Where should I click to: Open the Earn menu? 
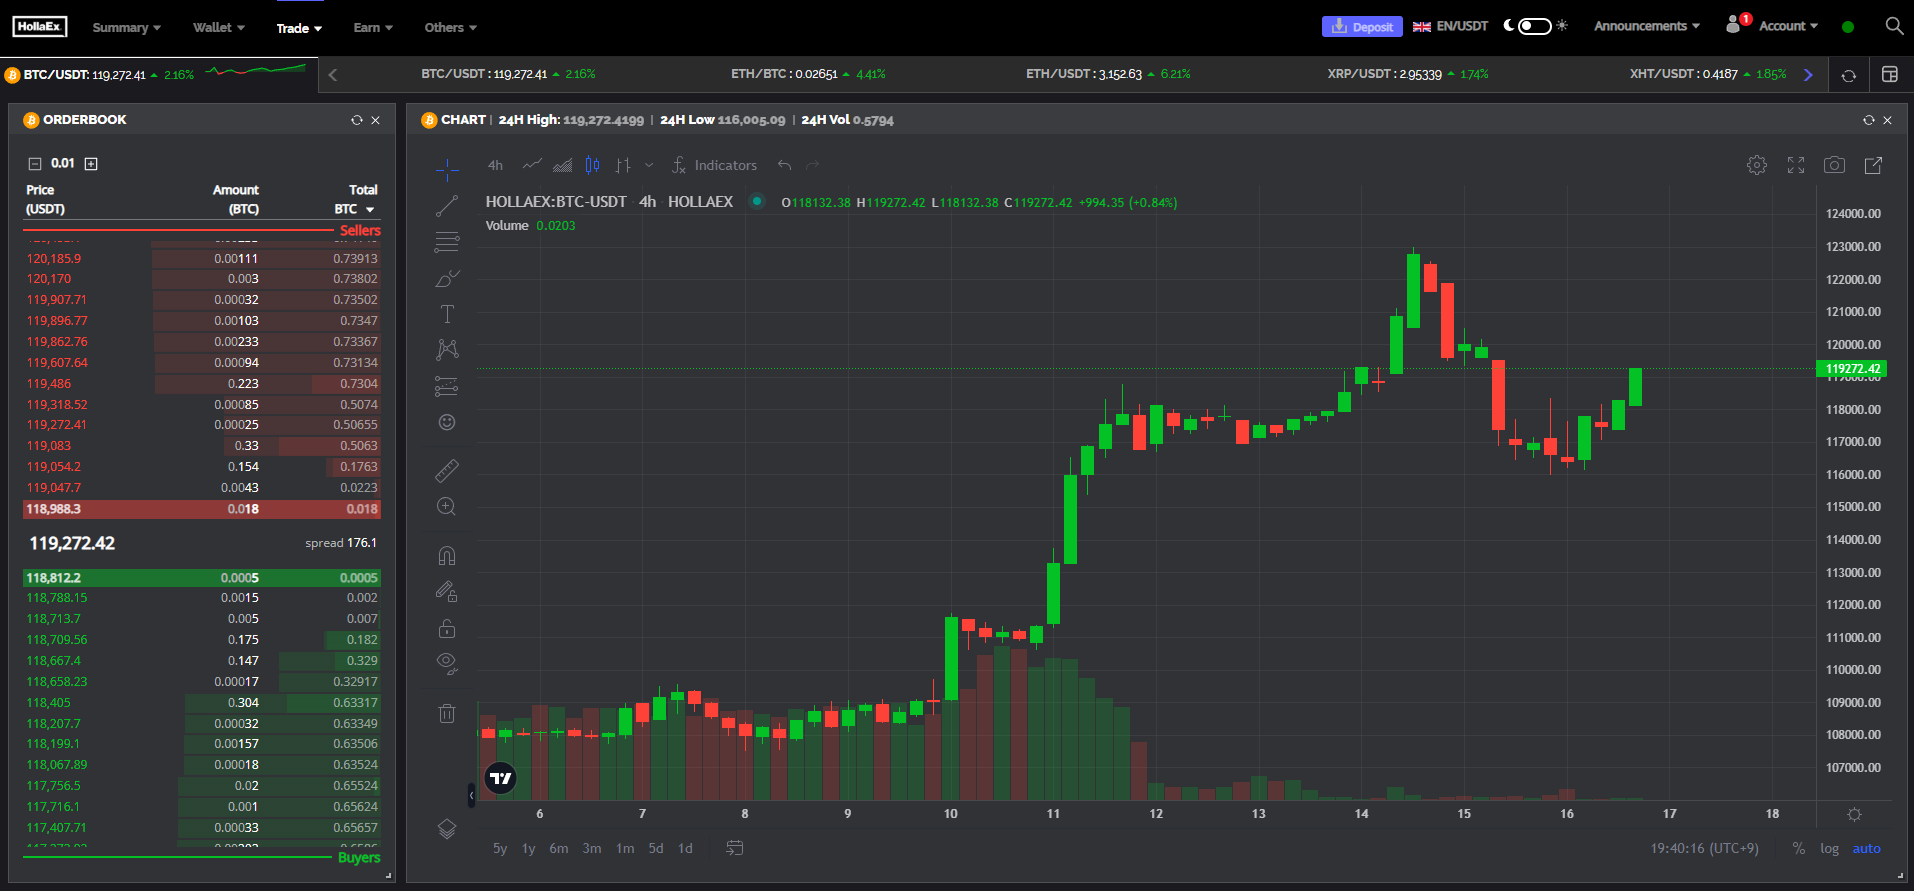(373, 28)
